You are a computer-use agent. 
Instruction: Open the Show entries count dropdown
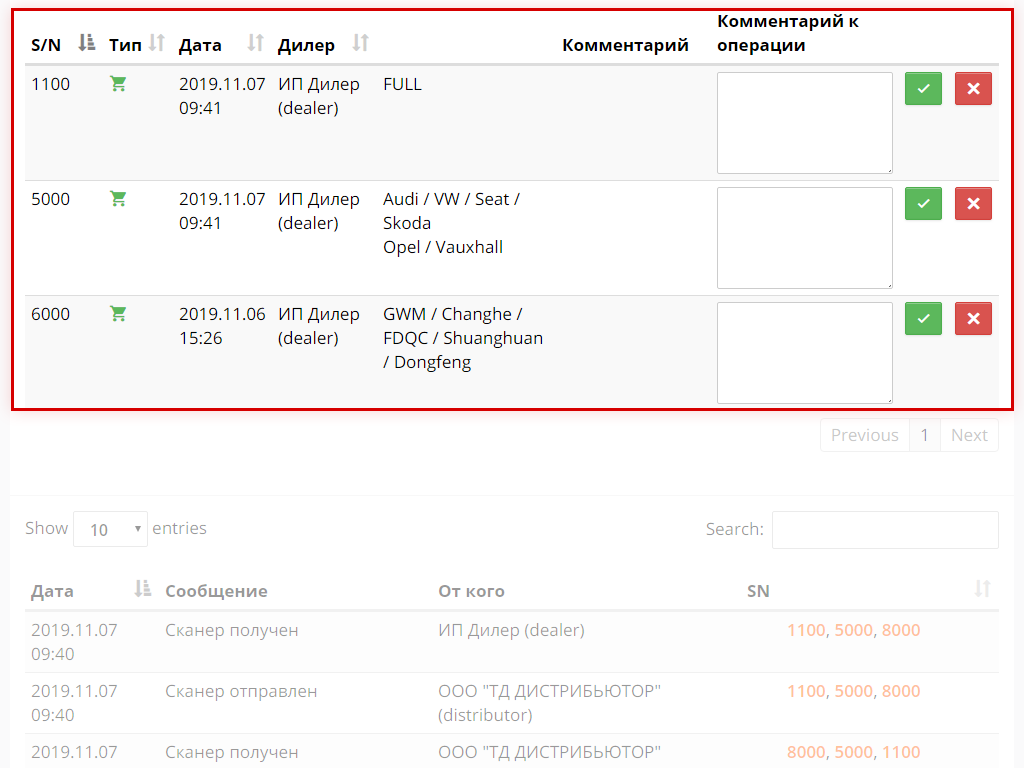(110, 529)
